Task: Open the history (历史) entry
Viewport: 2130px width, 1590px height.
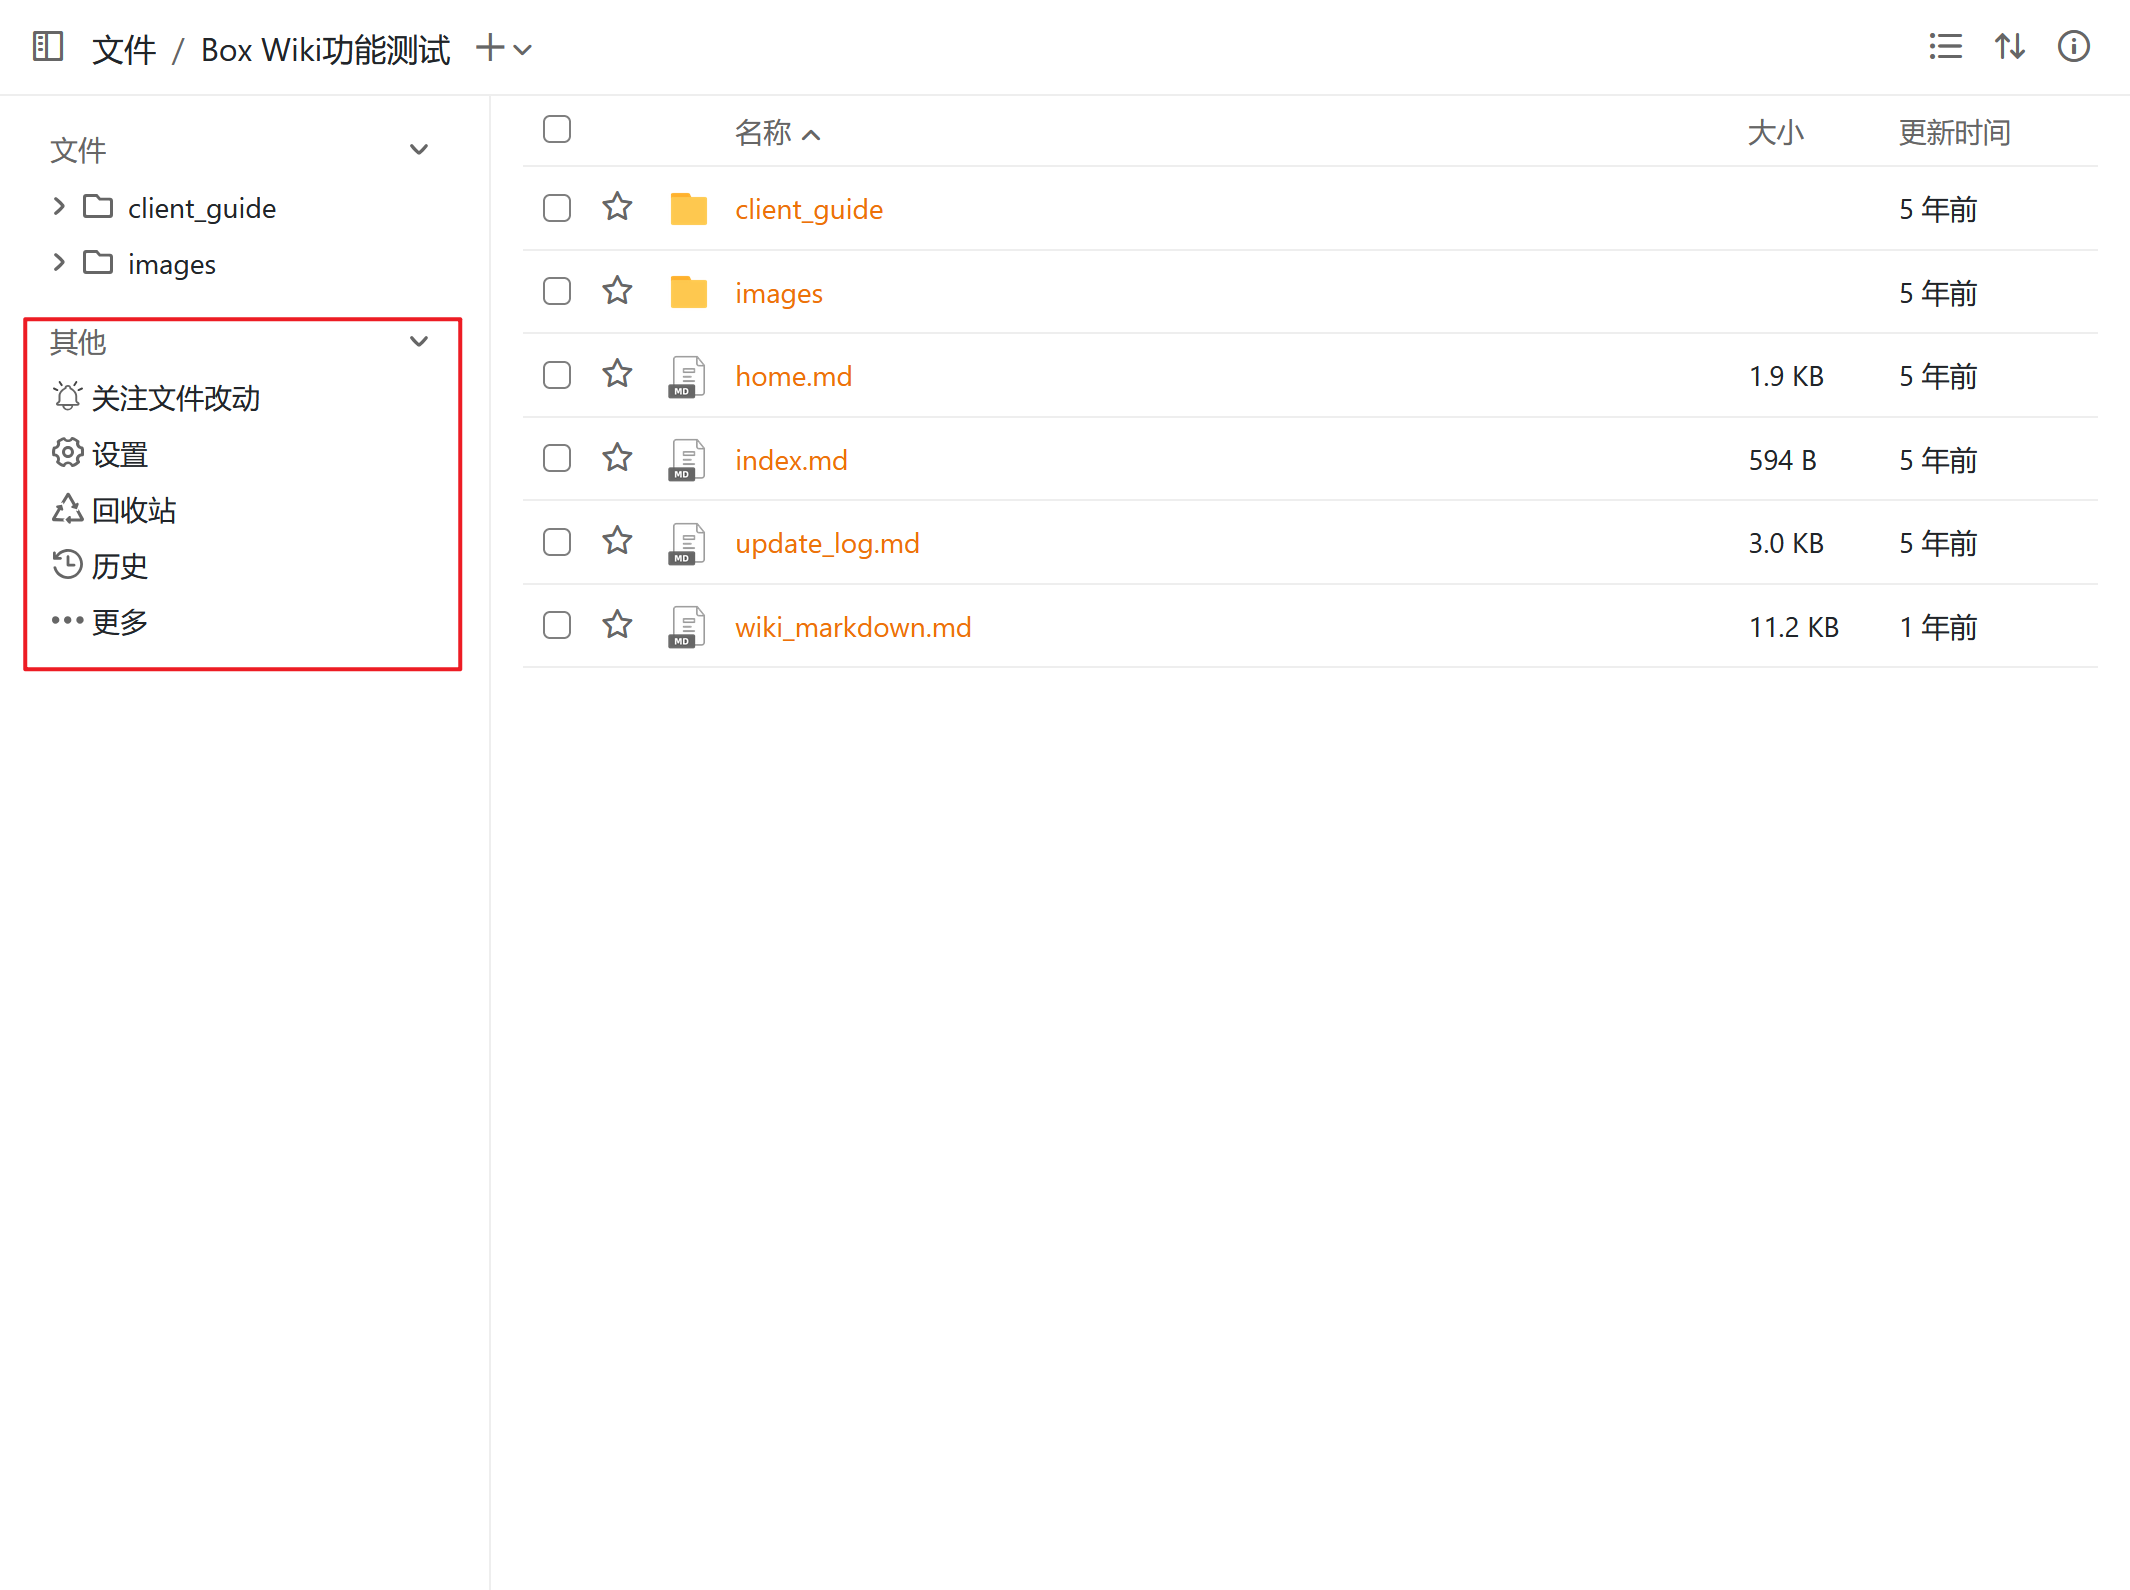Action: pyautogui.click(x=118, y=566)
